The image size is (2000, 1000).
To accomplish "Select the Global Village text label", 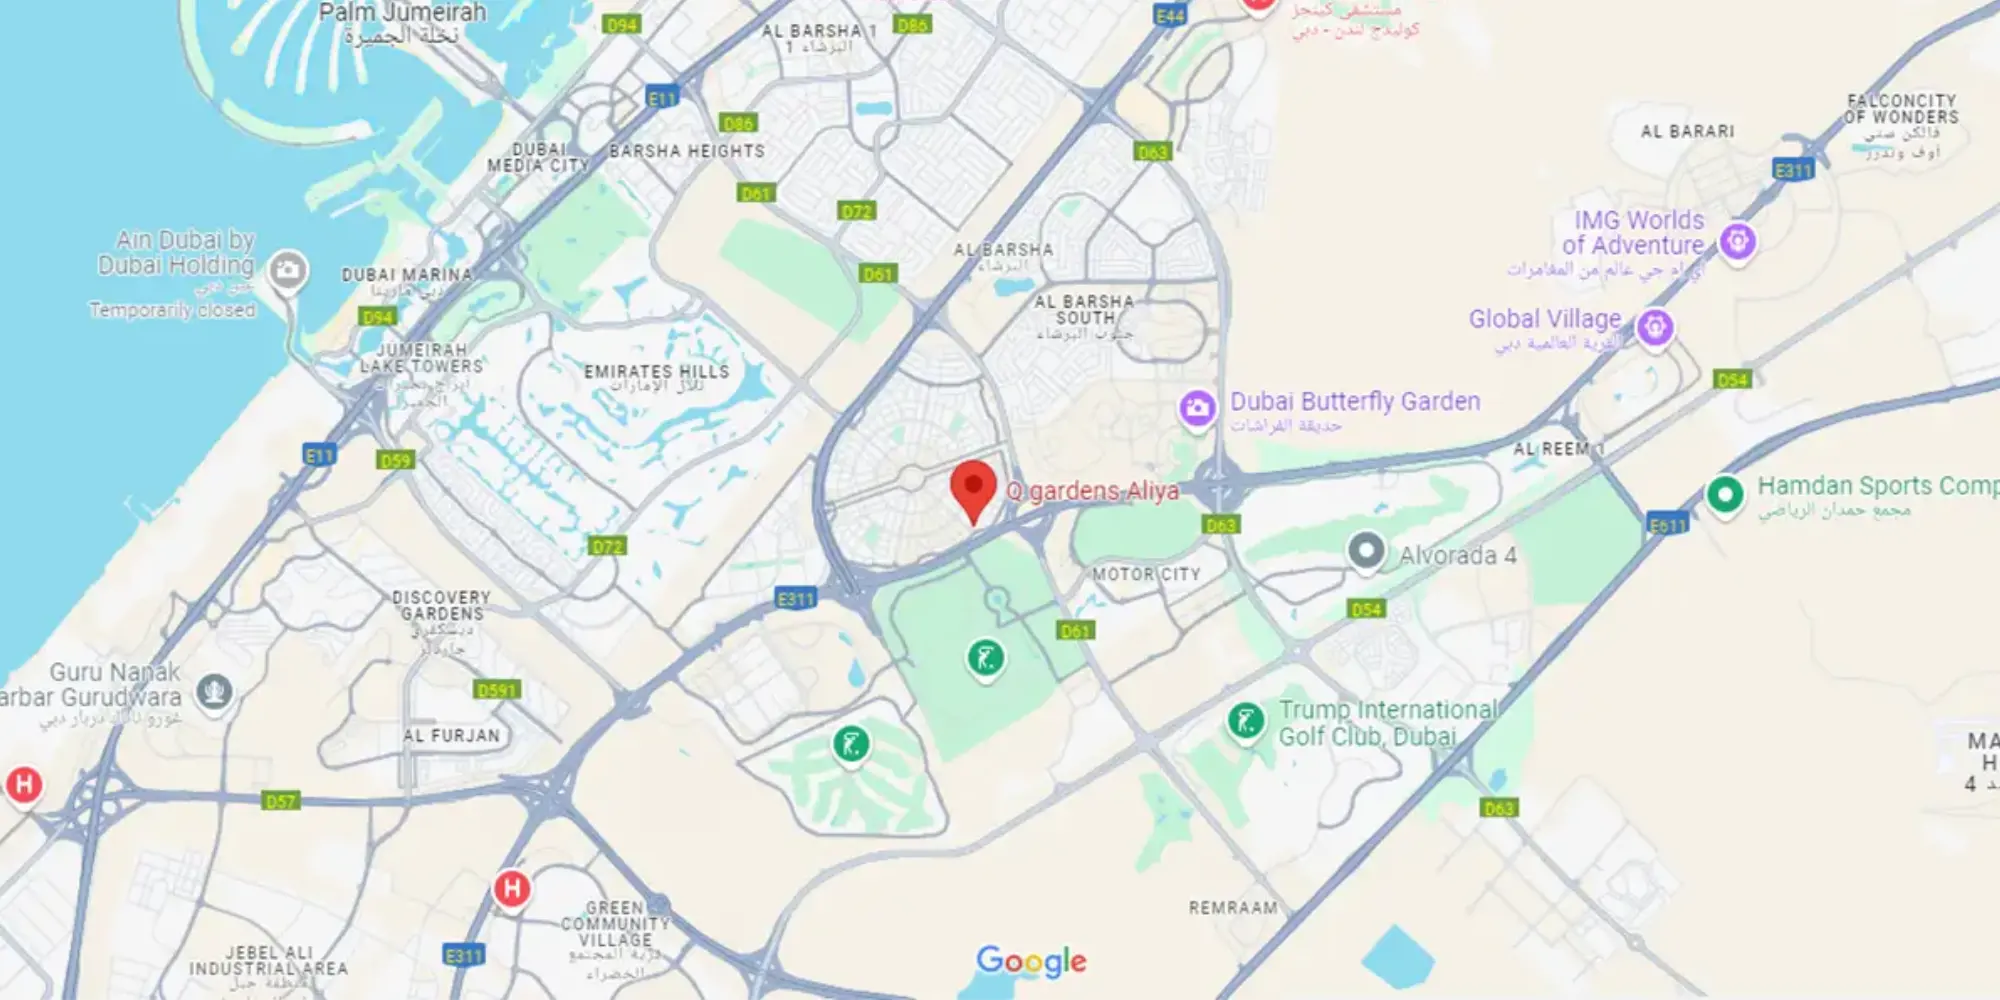I will (1545, 319).
